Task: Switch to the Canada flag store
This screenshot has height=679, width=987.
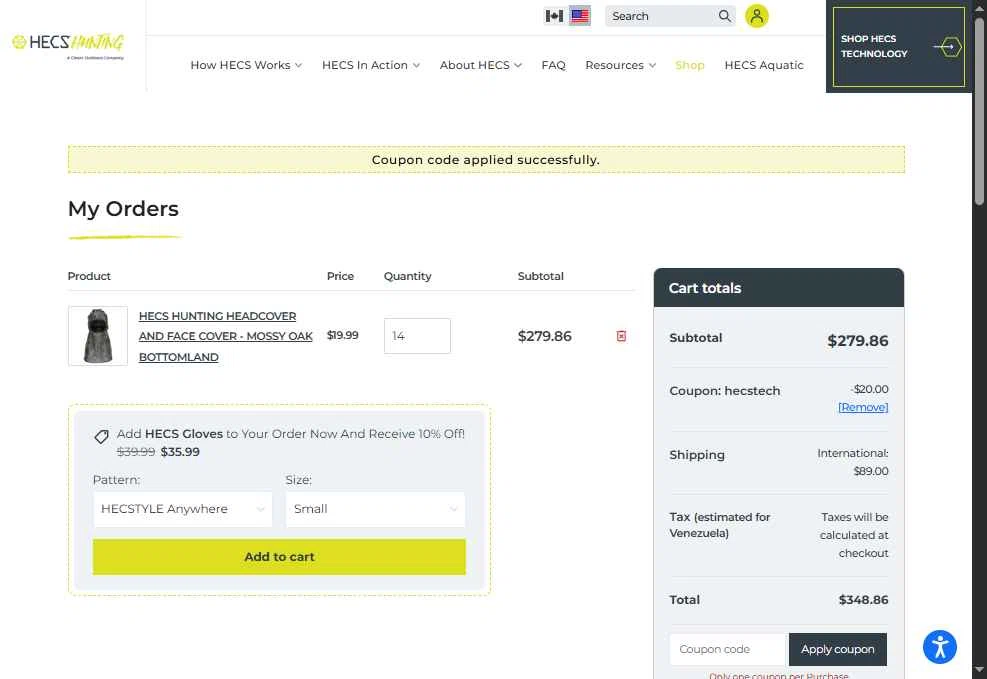Action: pyautogui.click(x=554, y=16)
